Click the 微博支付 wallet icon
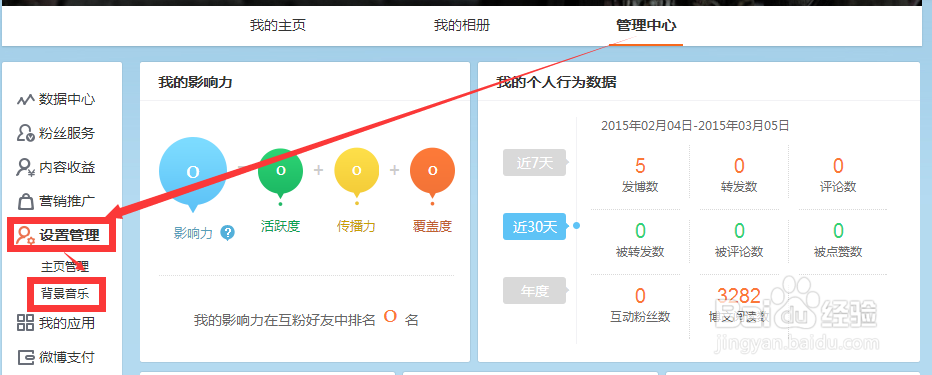The image size is (932, 375). click(x=26, y=357)
